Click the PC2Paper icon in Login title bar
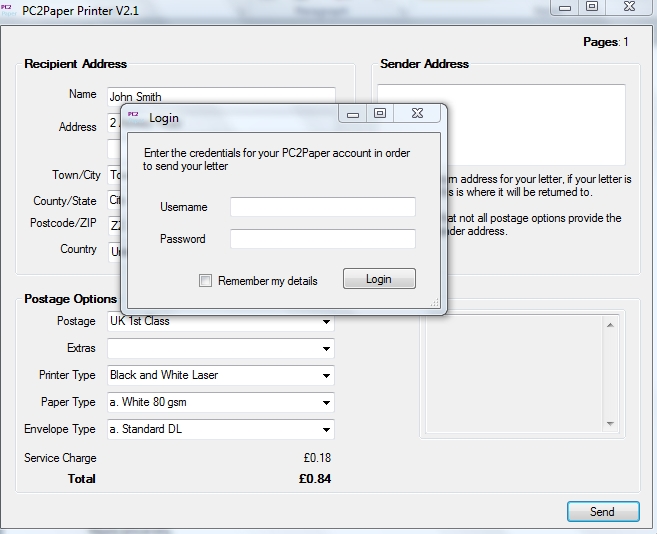 point(133,116)
